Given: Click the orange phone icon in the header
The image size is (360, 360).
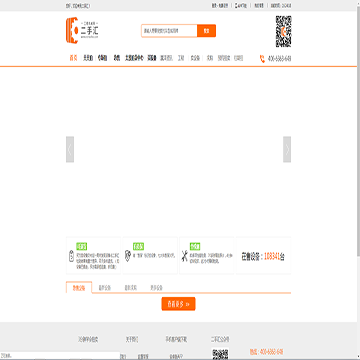Looking at the screenshot, I should (x=262, y=59).
